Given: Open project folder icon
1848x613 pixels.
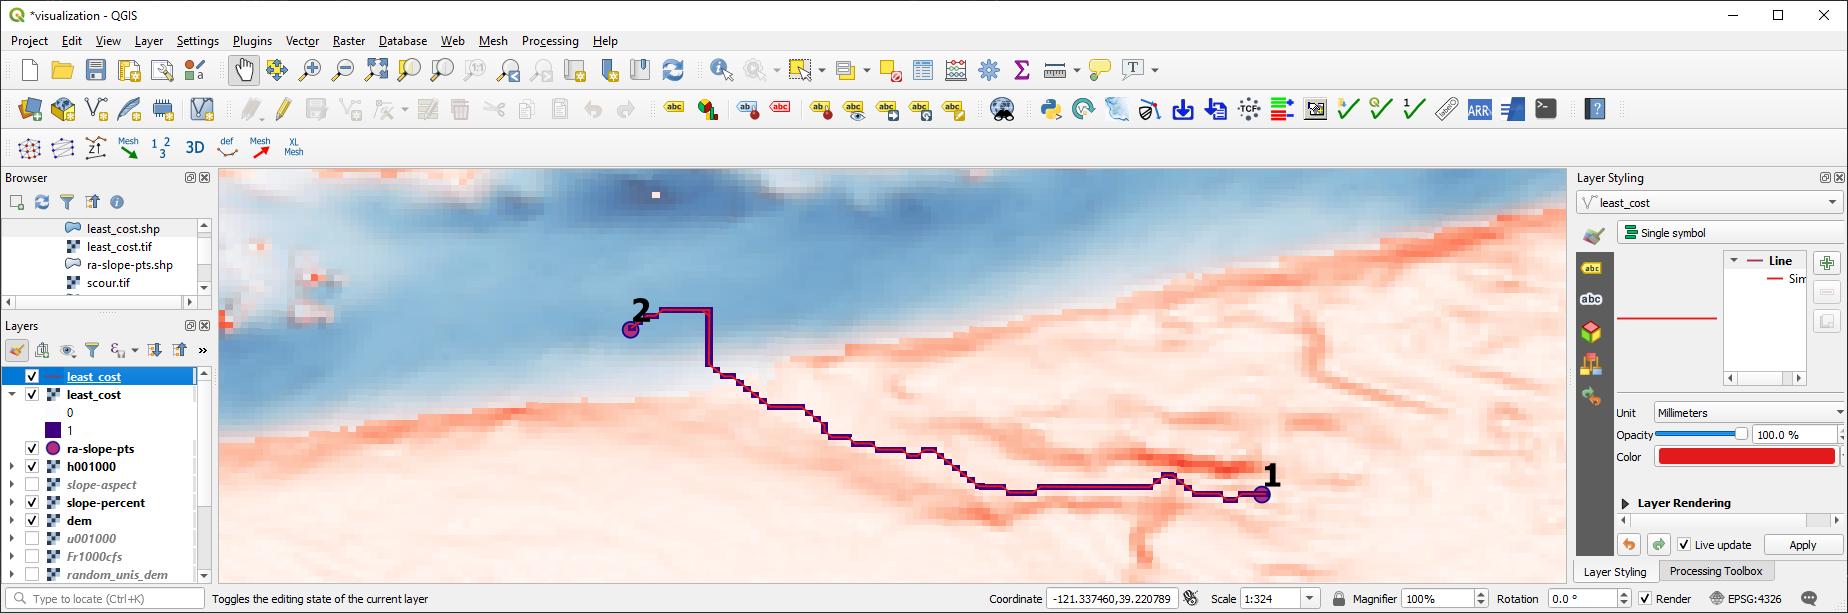Looking at the screenshot, I should (x=62, y=70).
